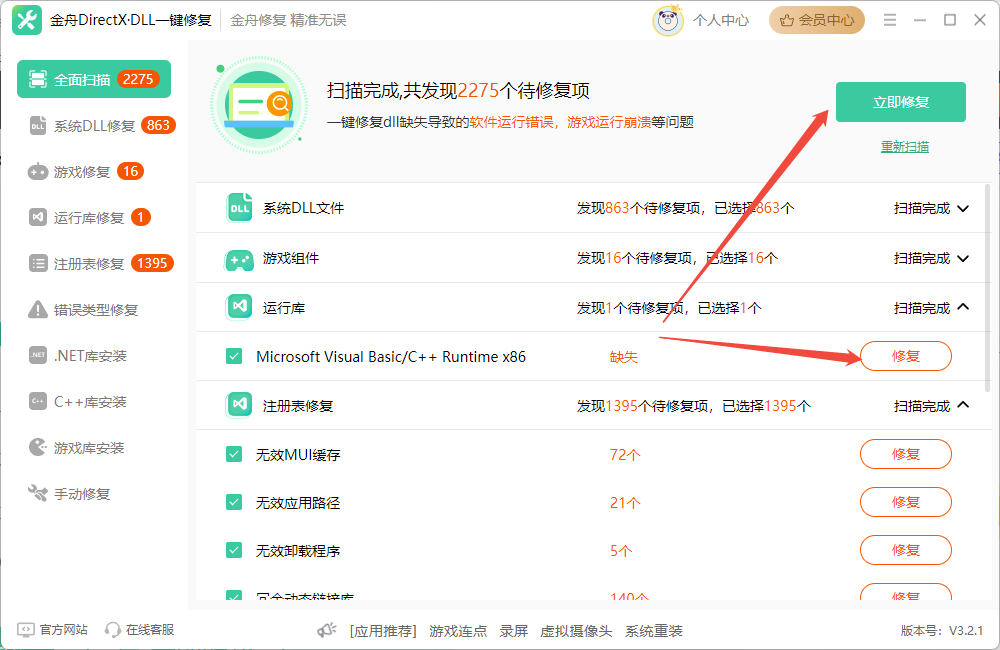
Task: Open the hamburger menu icon
Action: coord(890,20)
